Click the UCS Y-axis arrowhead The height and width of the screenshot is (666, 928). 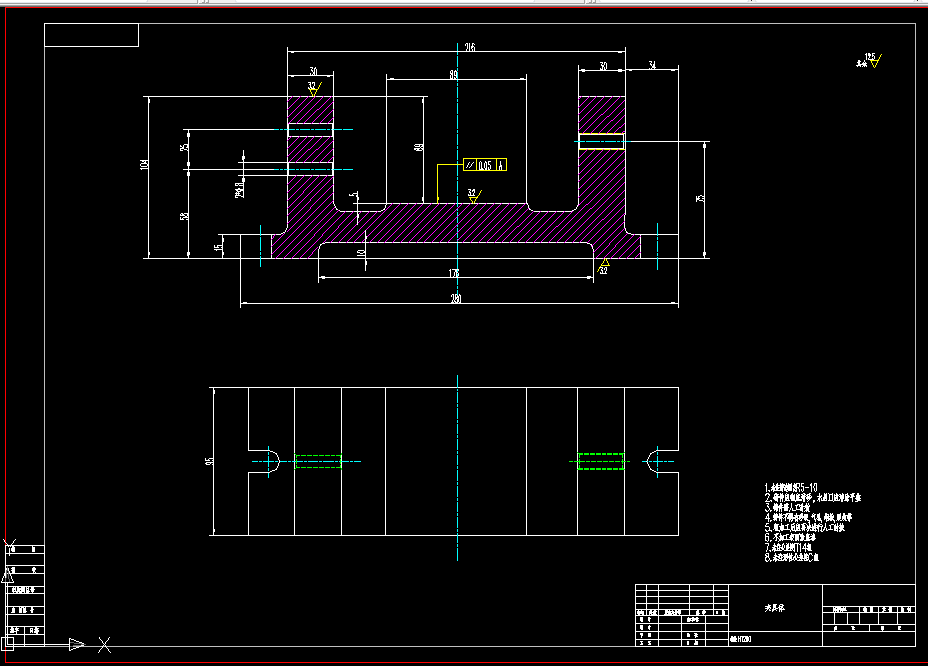(x=8, y=574)
